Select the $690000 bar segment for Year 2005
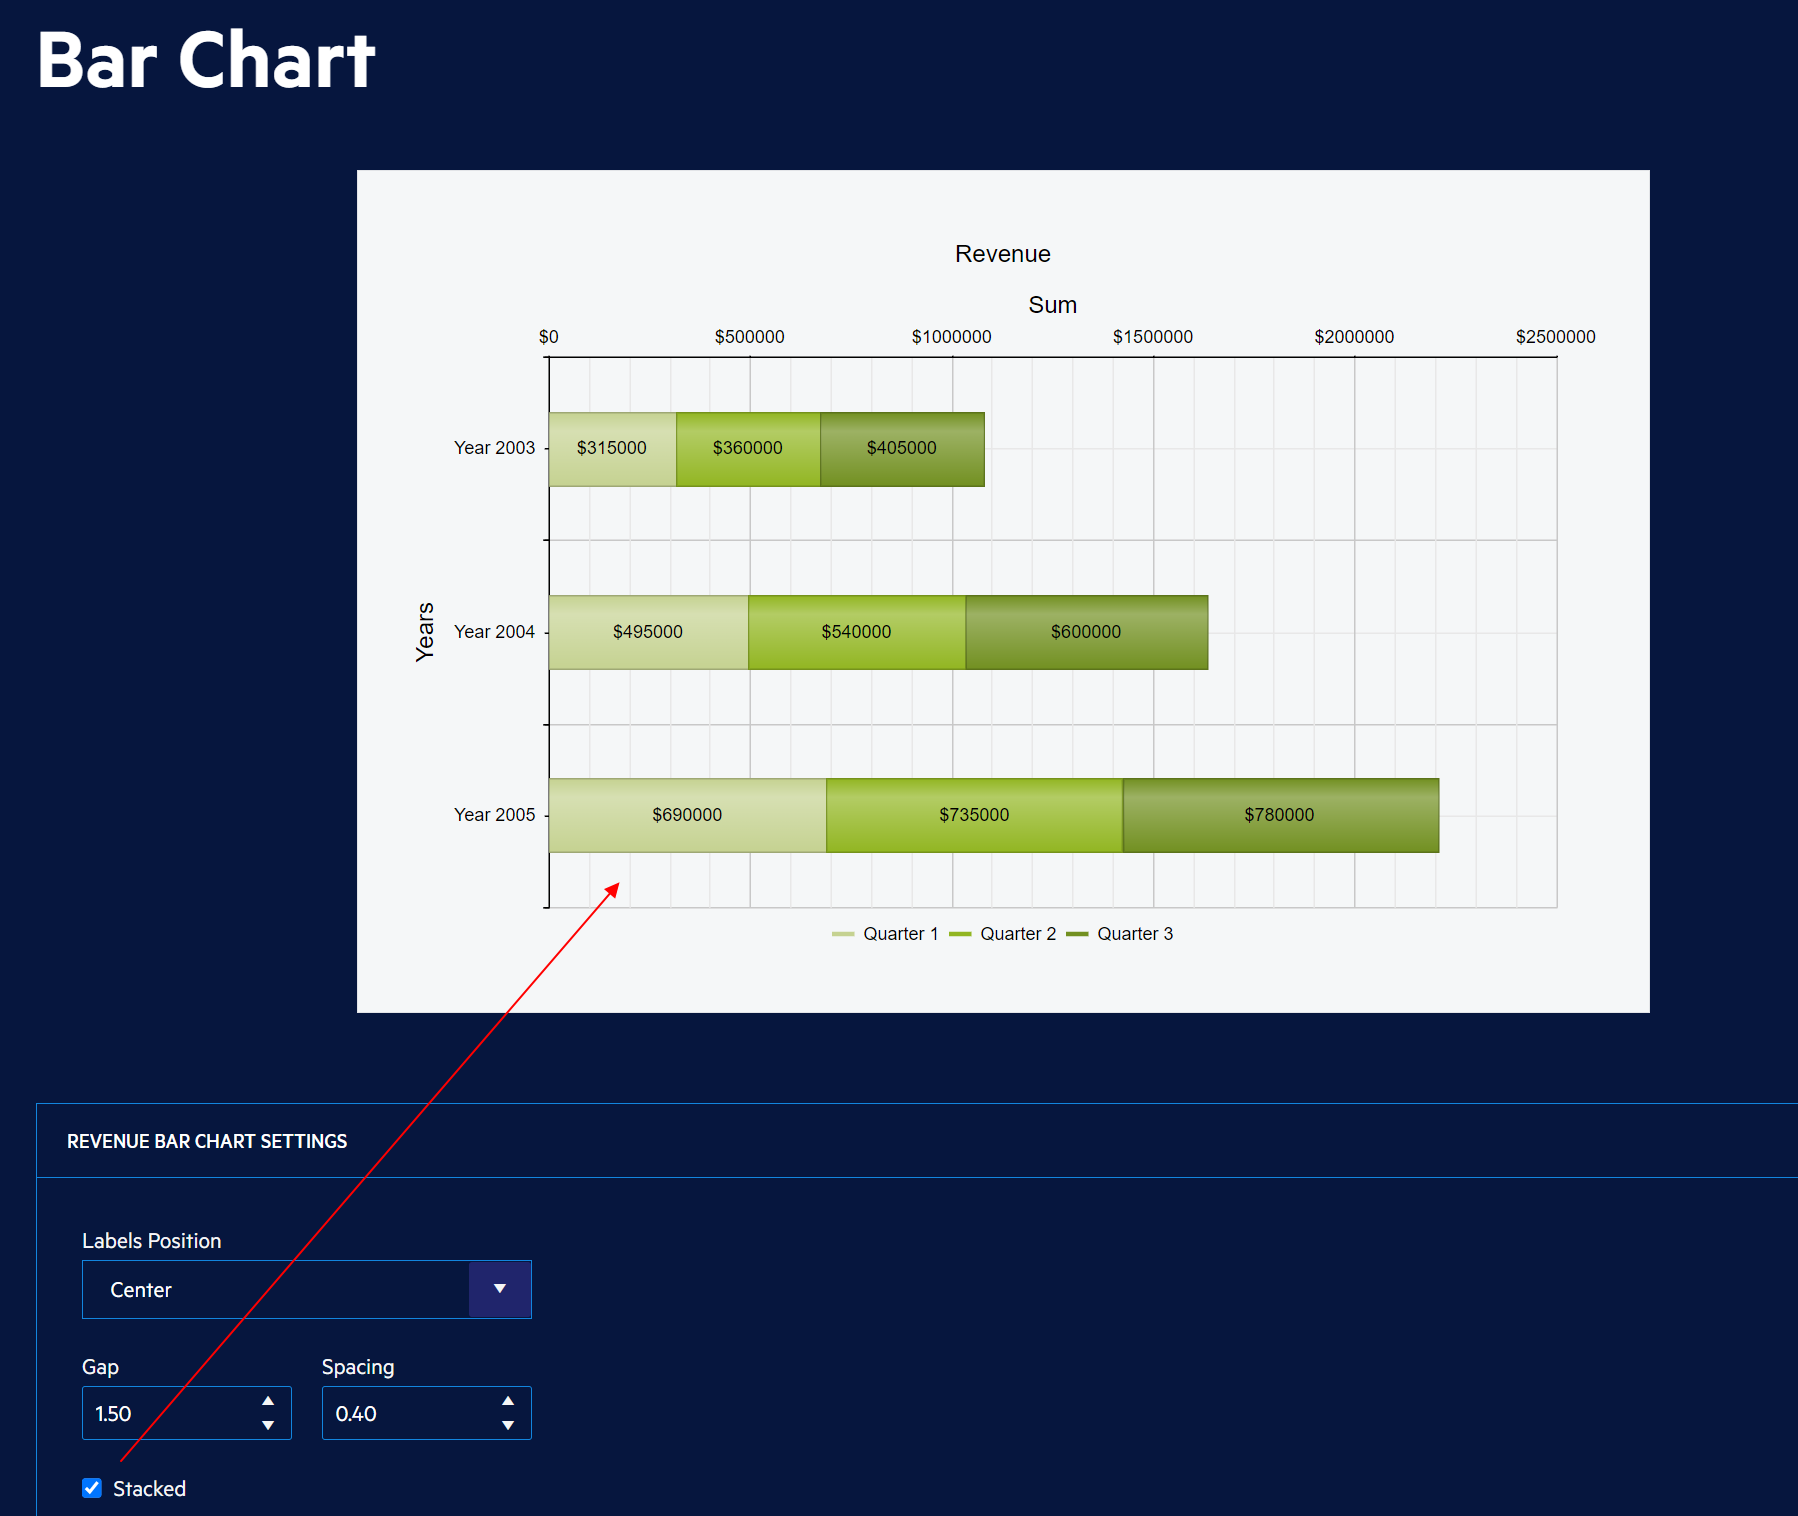 pos(687,815)
